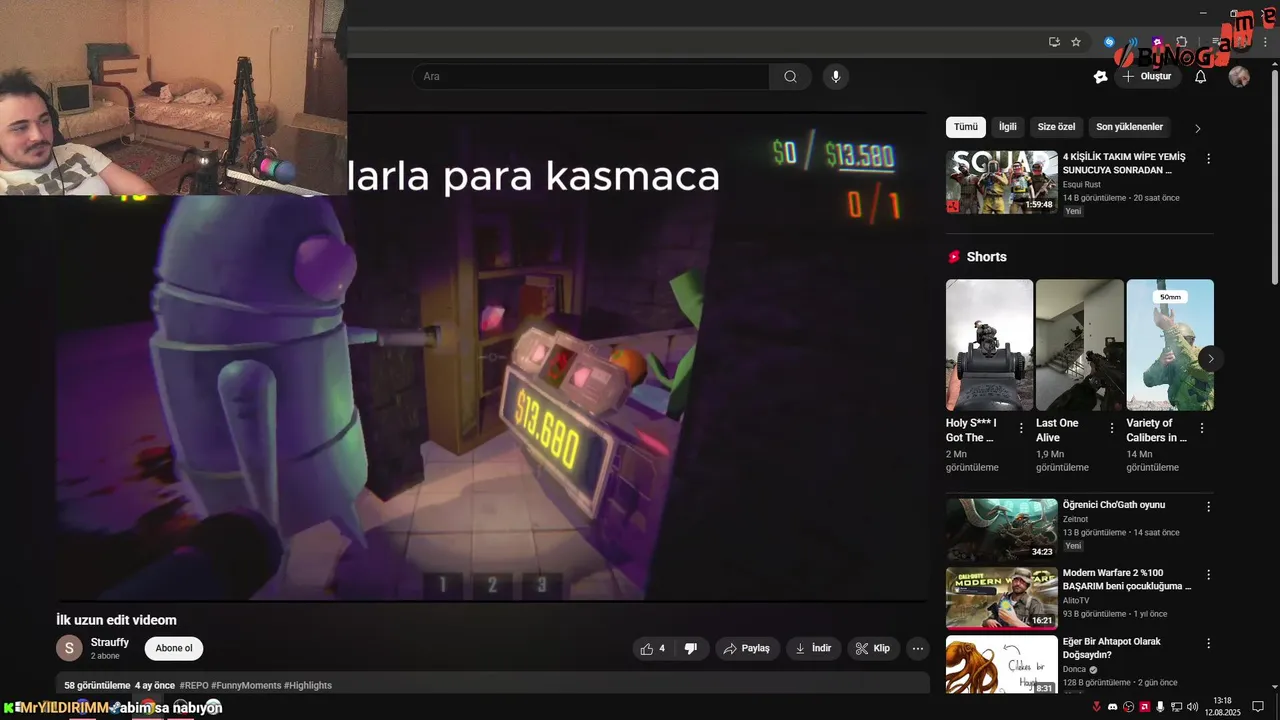Open the Shazam browser extension
The width and height of the screenshot is (1280, 720).
1109,42
